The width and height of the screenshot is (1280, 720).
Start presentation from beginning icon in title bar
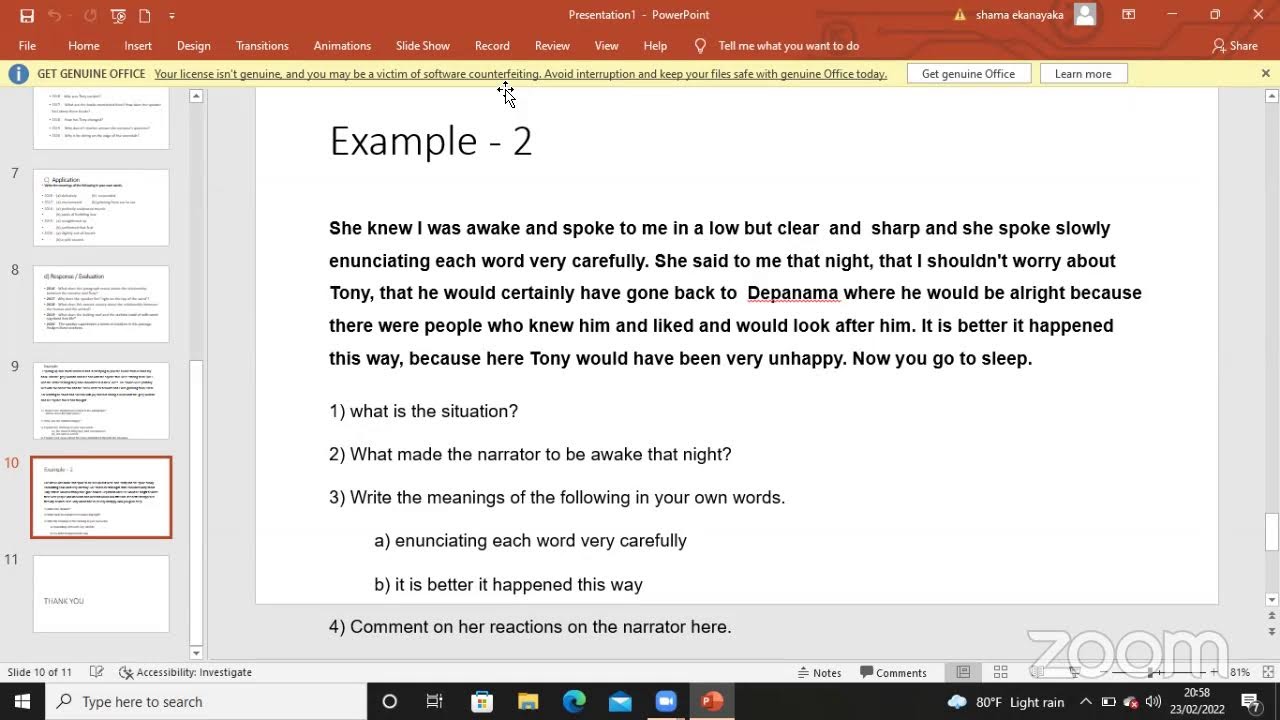click(118, 15)
